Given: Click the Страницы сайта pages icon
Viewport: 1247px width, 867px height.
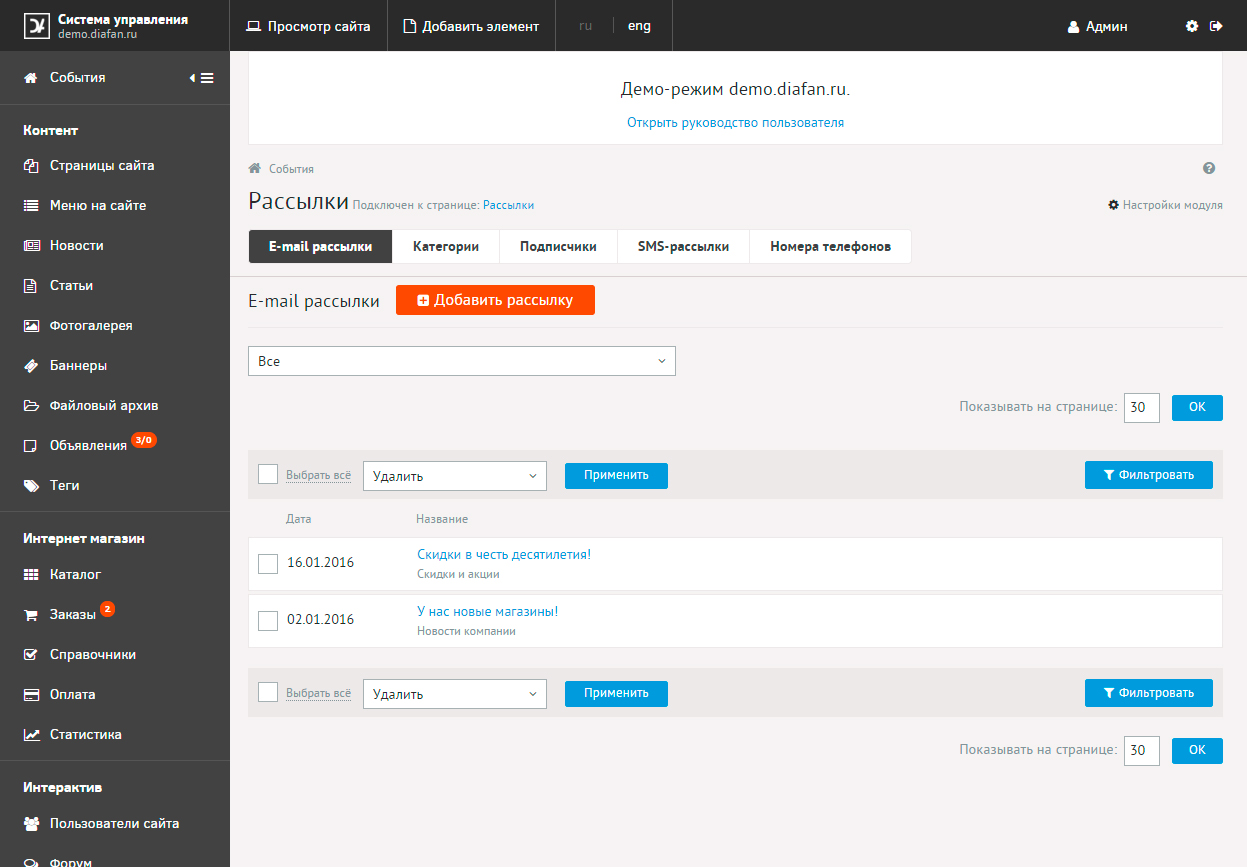Looking at the screenshot, I should pyautogui.click(x=30, y=166).
